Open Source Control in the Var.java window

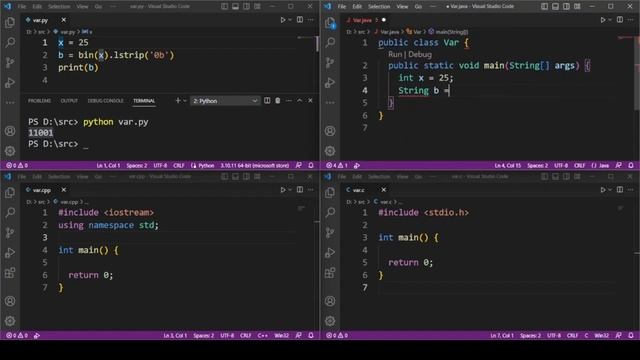point(330,62)
